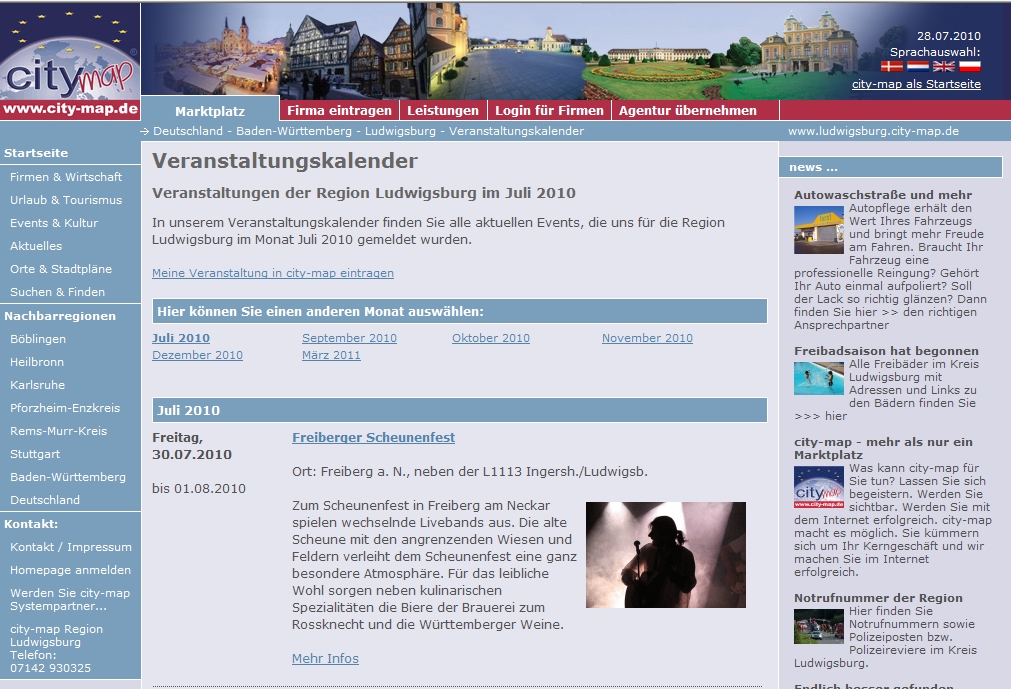Visit the Heilbronn neighbor region
Image resolution: width=1011 pixels, height=689 pixels.
37,362
